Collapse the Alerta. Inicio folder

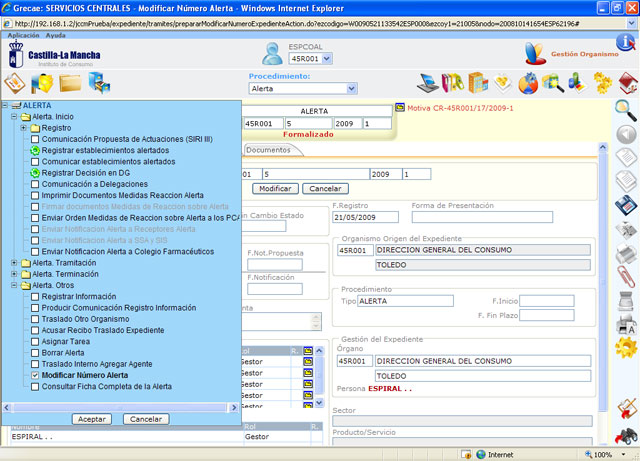pyautogui.click(x=14, y=117)
